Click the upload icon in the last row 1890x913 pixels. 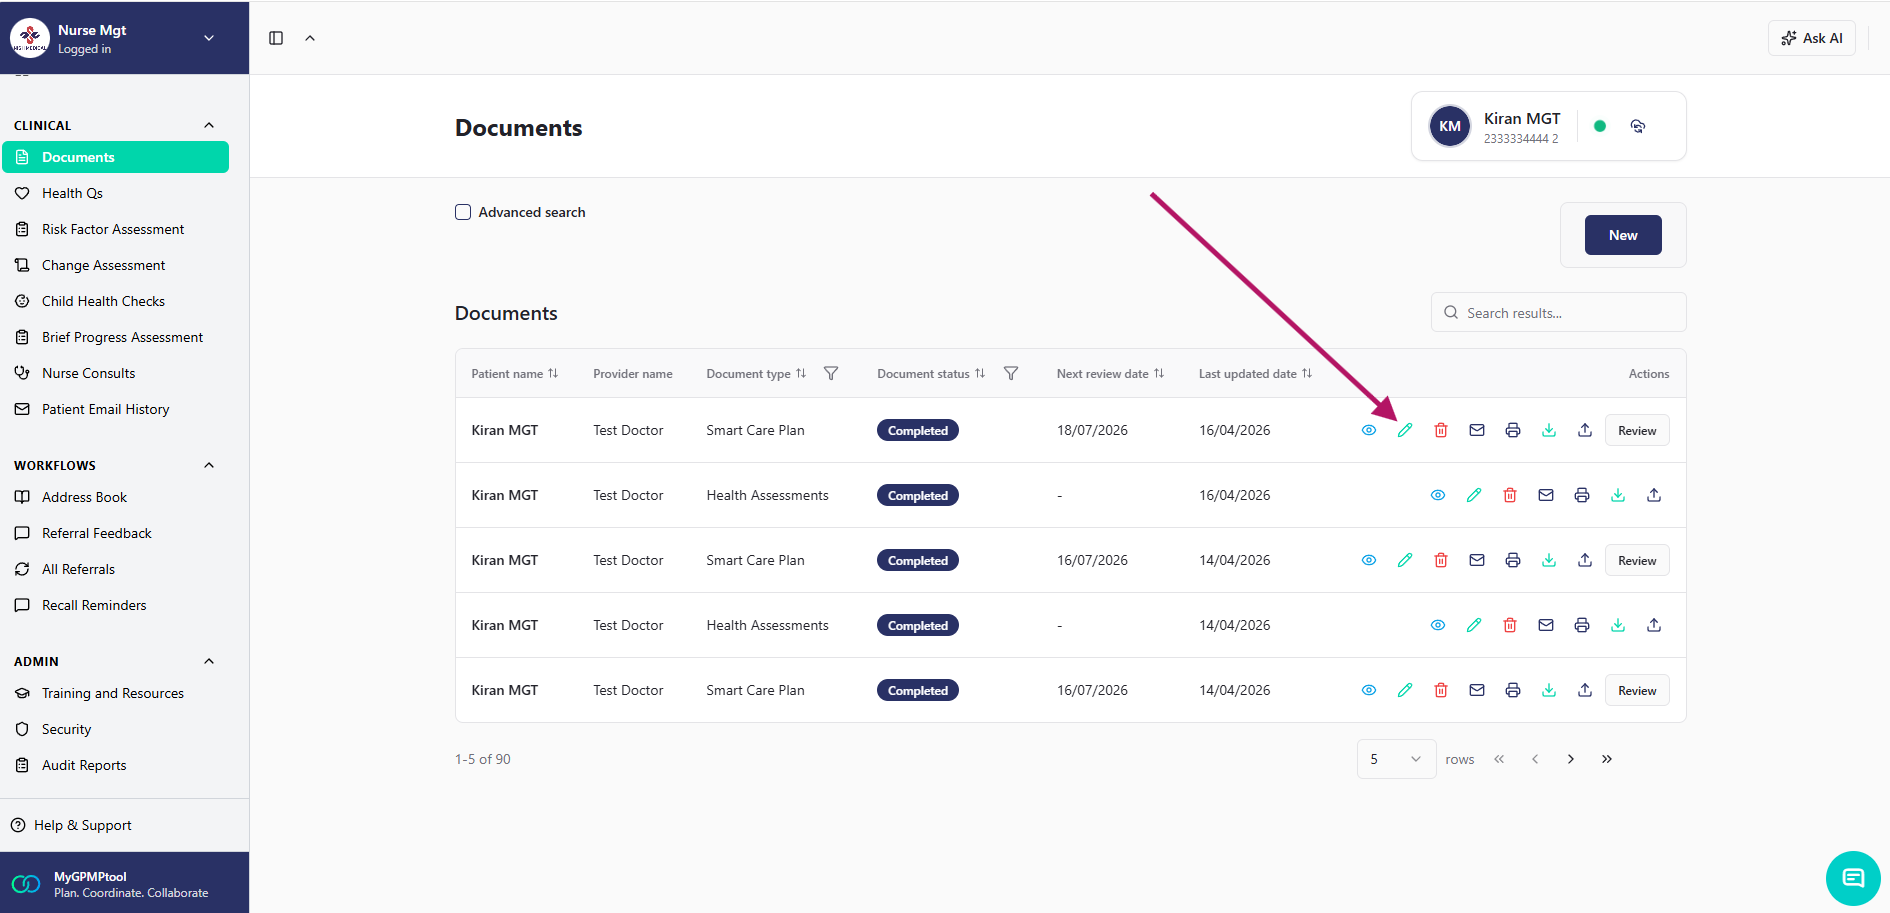(1585, 690)
